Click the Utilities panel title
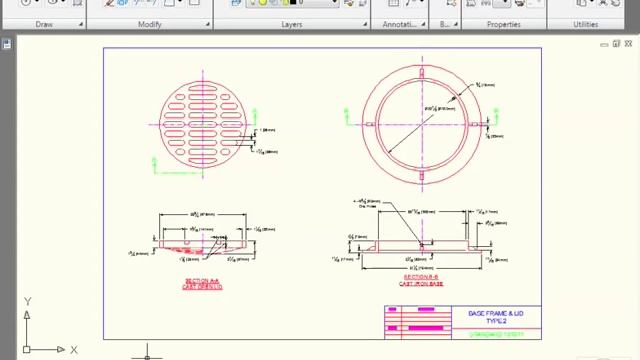Viewport: 640px width, 360px height. (585, 24)
